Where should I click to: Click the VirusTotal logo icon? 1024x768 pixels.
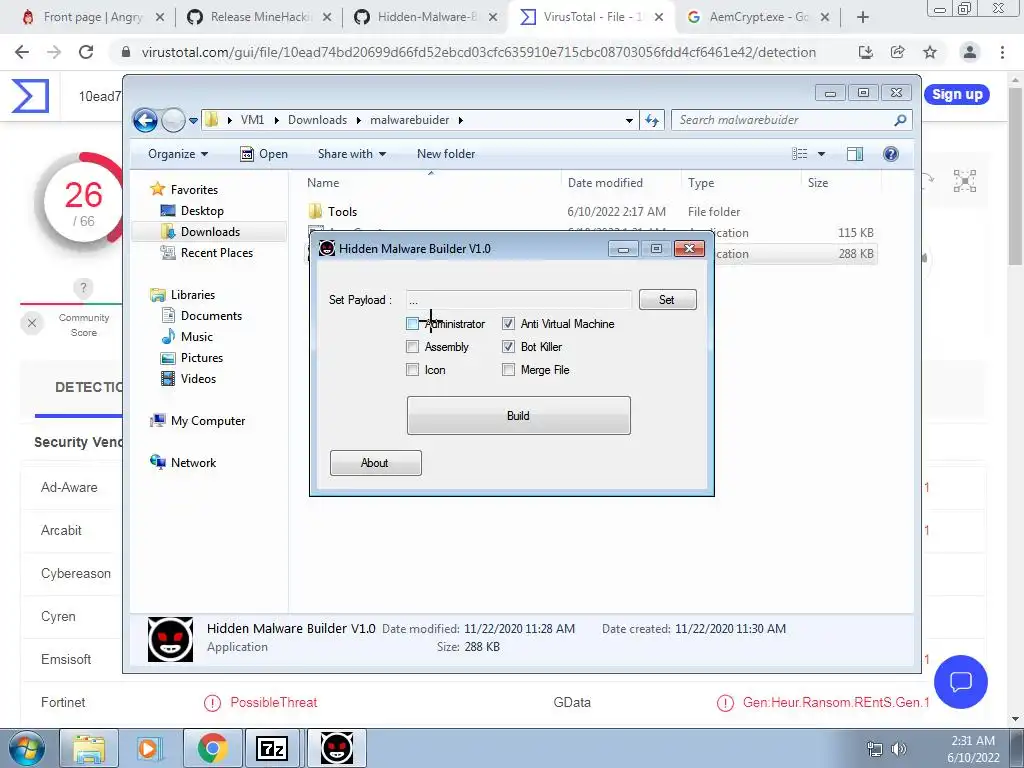30,96
